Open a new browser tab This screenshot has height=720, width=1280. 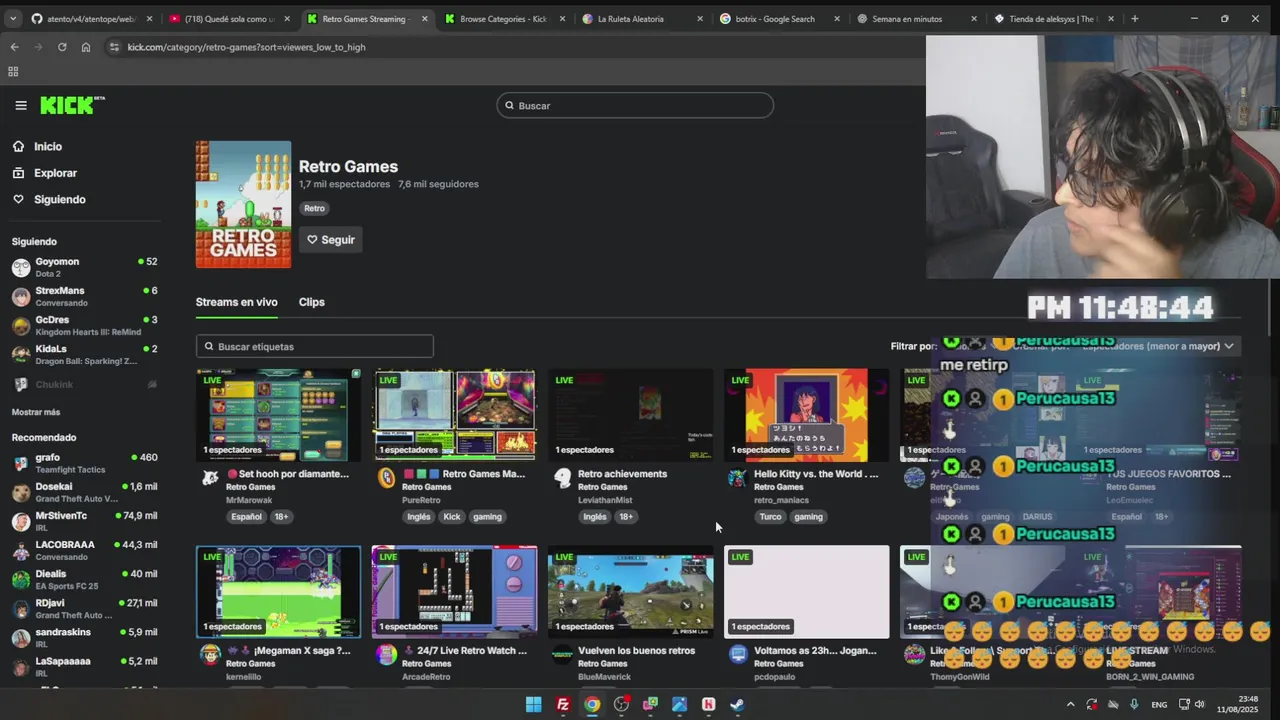[1134, 18]
